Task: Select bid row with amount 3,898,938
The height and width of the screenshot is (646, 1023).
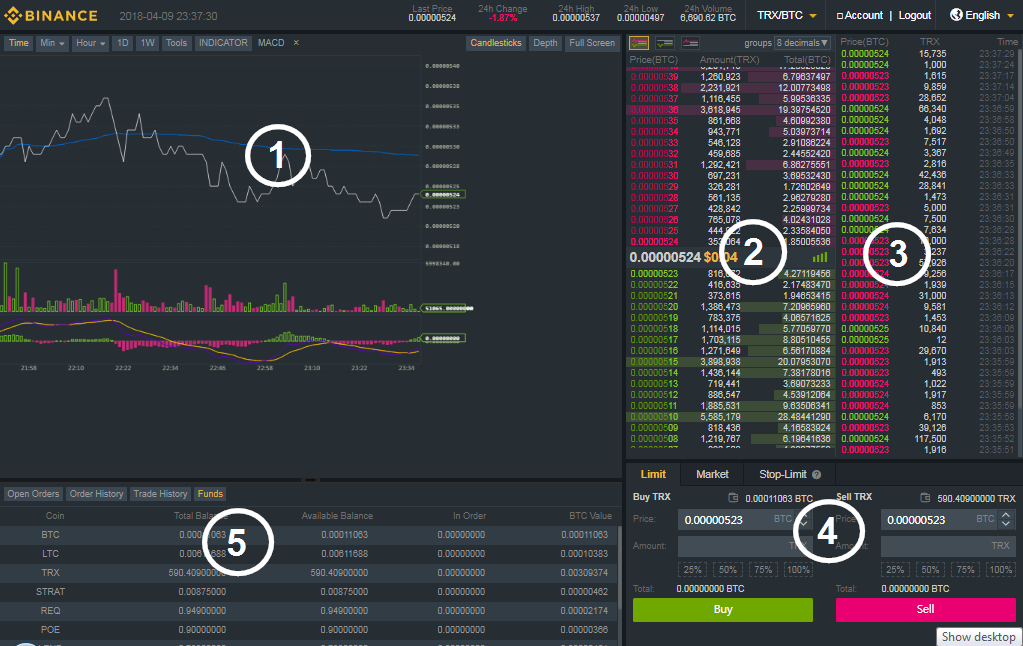Action: pyautogui.click(x=731, y=361)
